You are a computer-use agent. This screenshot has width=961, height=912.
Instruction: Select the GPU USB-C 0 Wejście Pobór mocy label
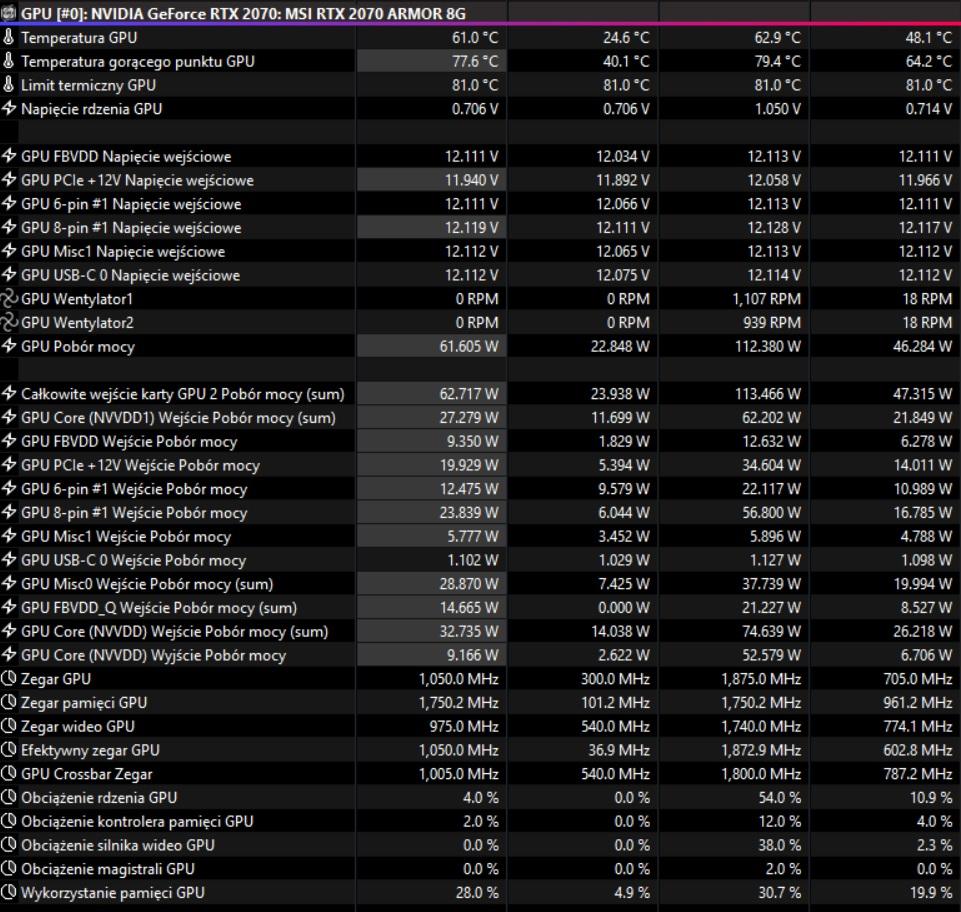click(x=133, y=560)
